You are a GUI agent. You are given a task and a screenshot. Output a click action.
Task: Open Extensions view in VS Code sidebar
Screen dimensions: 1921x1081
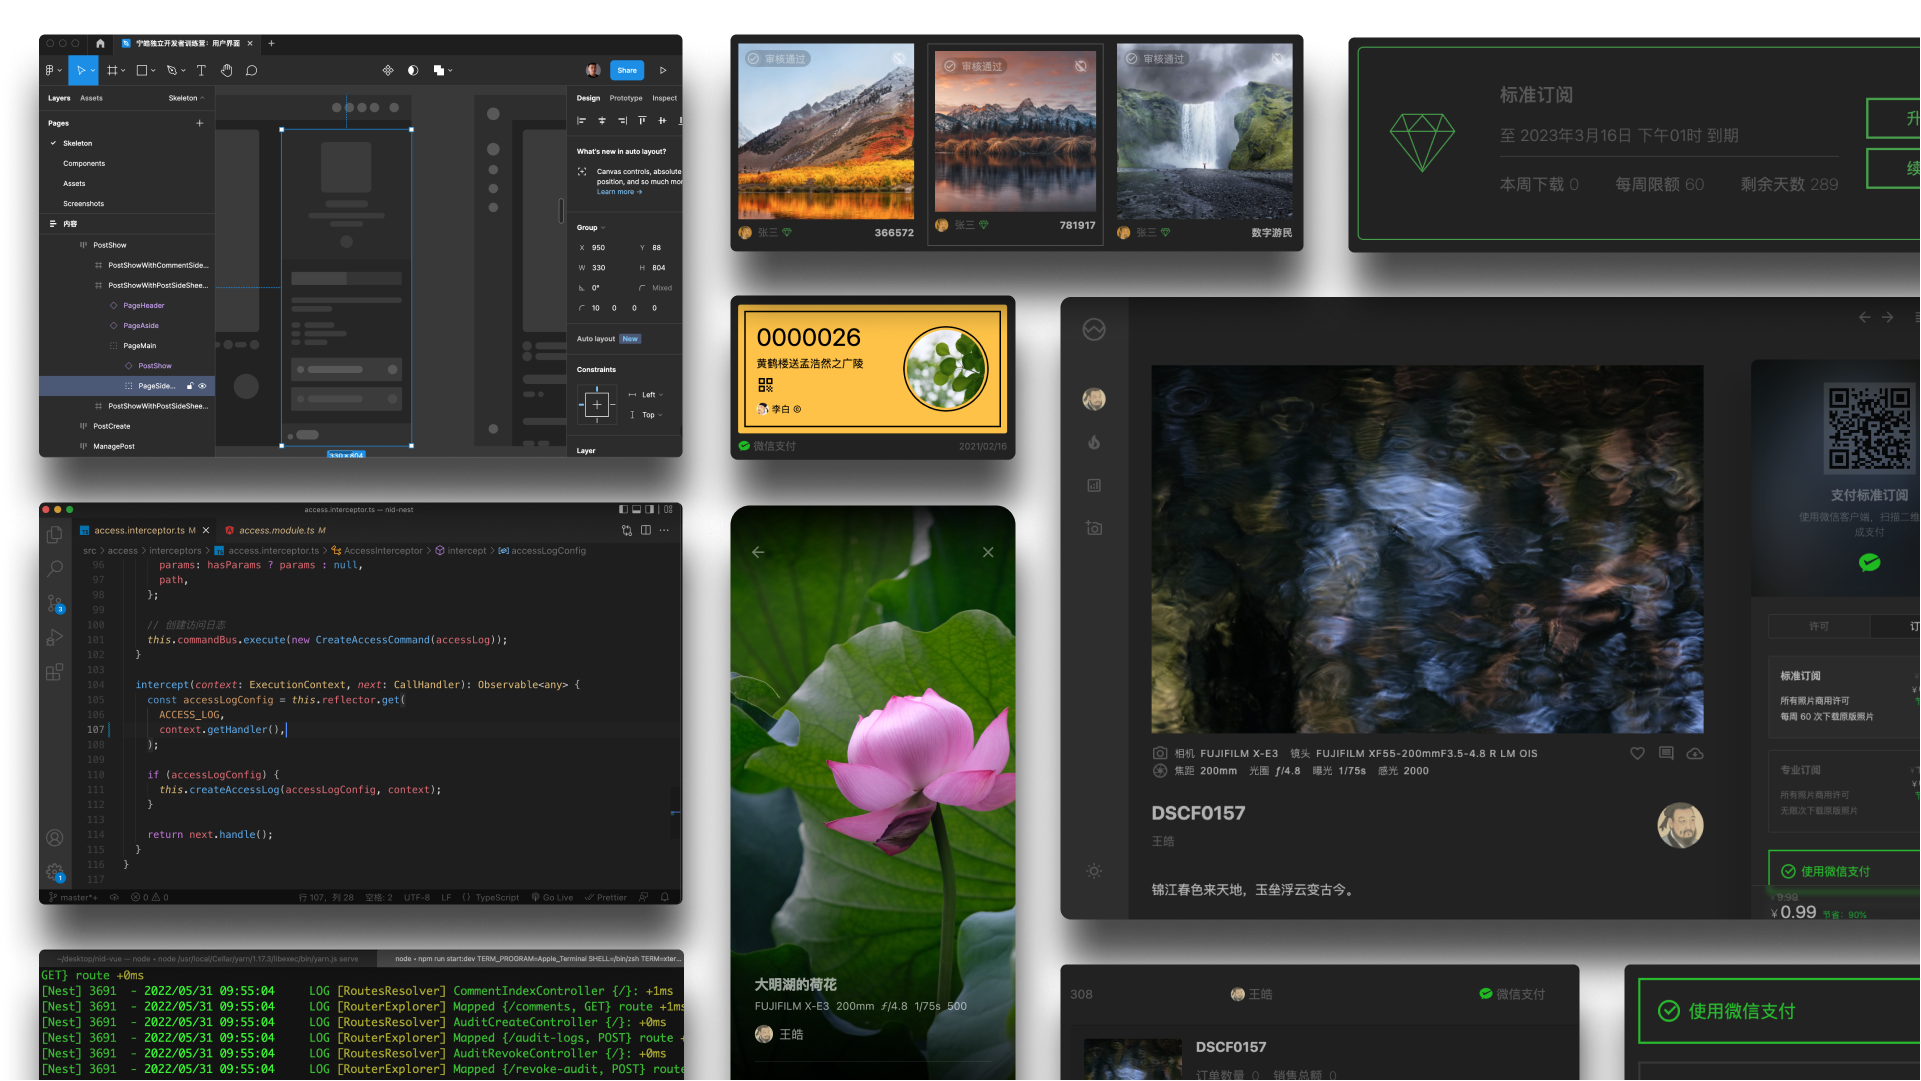(55, 672)
